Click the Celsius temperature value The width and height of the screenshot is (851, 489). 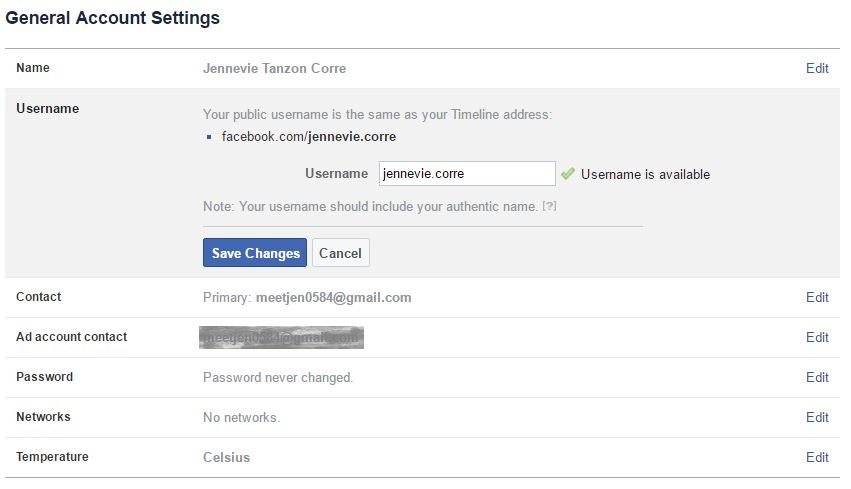pyautogui.click(x=226, y=458)
